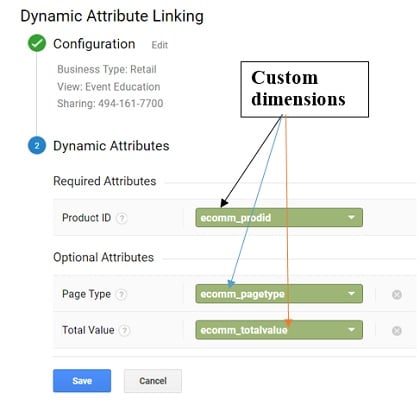Click the blue Save button
Screen dimensions: 420x400
(x=82, y=380)
